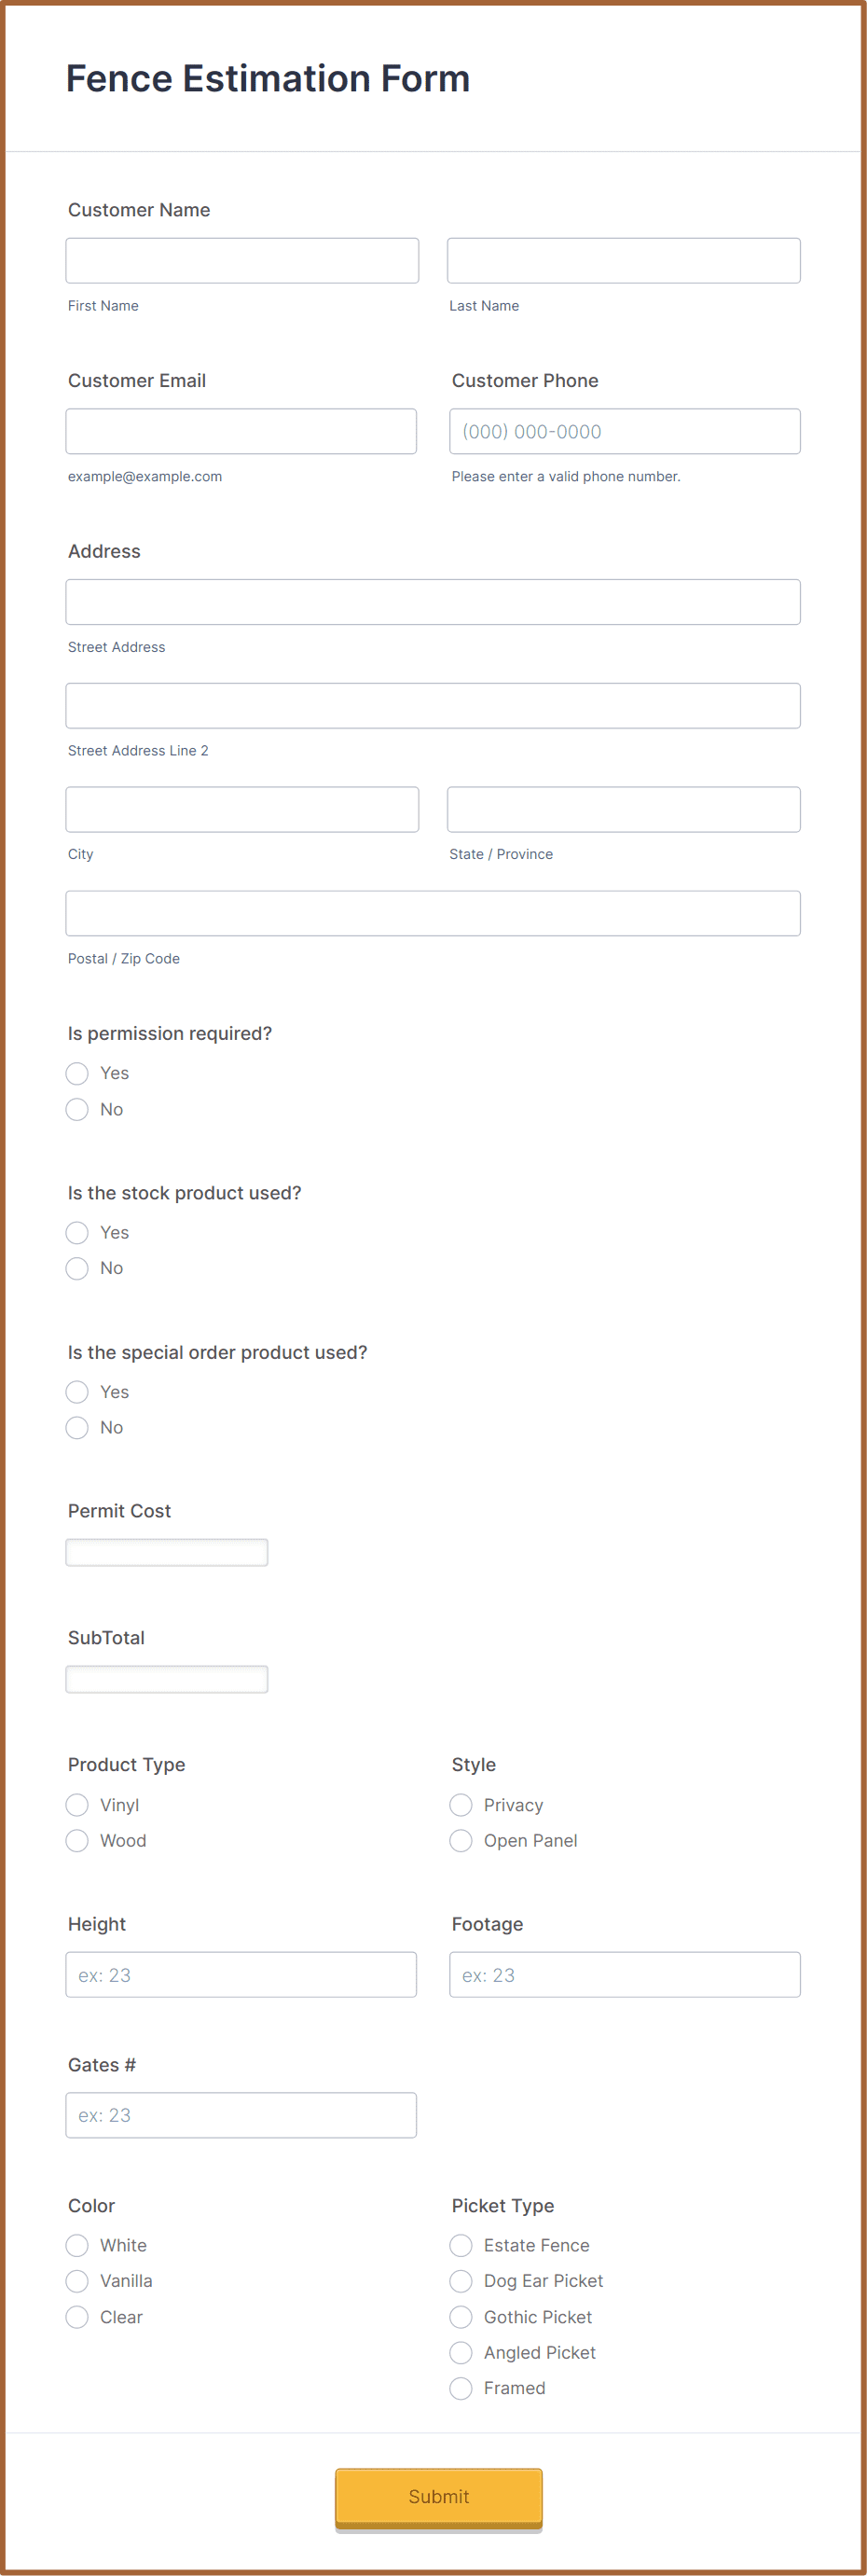867x2576 pixels.
Task: Focus the Customer Phone field
Action: (625, 431)
